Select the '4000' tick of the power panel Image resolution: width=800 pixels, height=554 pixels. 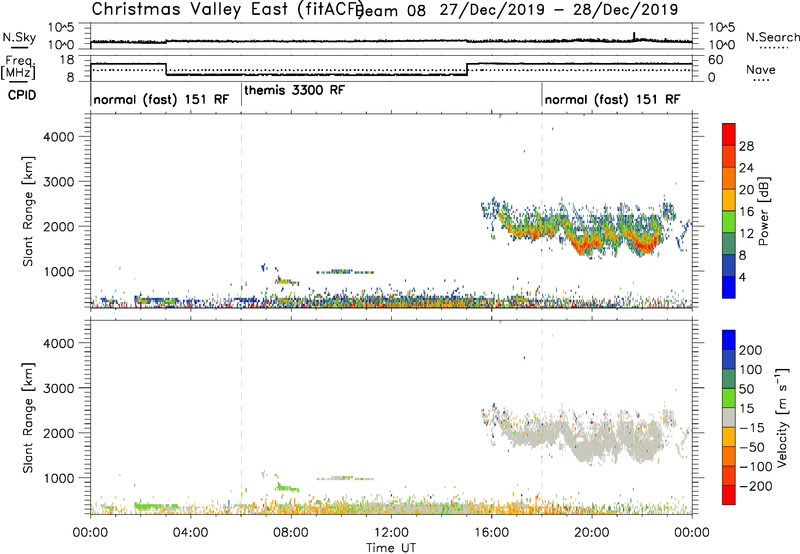pos(59,137)
